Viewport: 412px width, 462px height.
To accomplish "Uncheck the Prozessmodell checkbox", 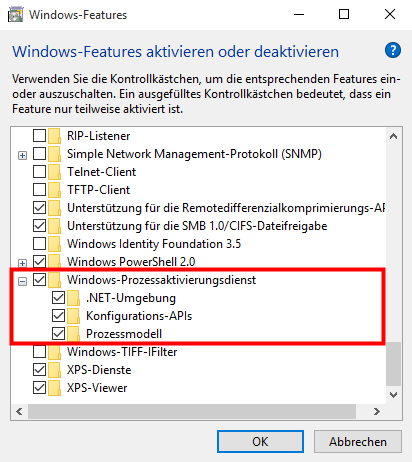I will (58, 334).
